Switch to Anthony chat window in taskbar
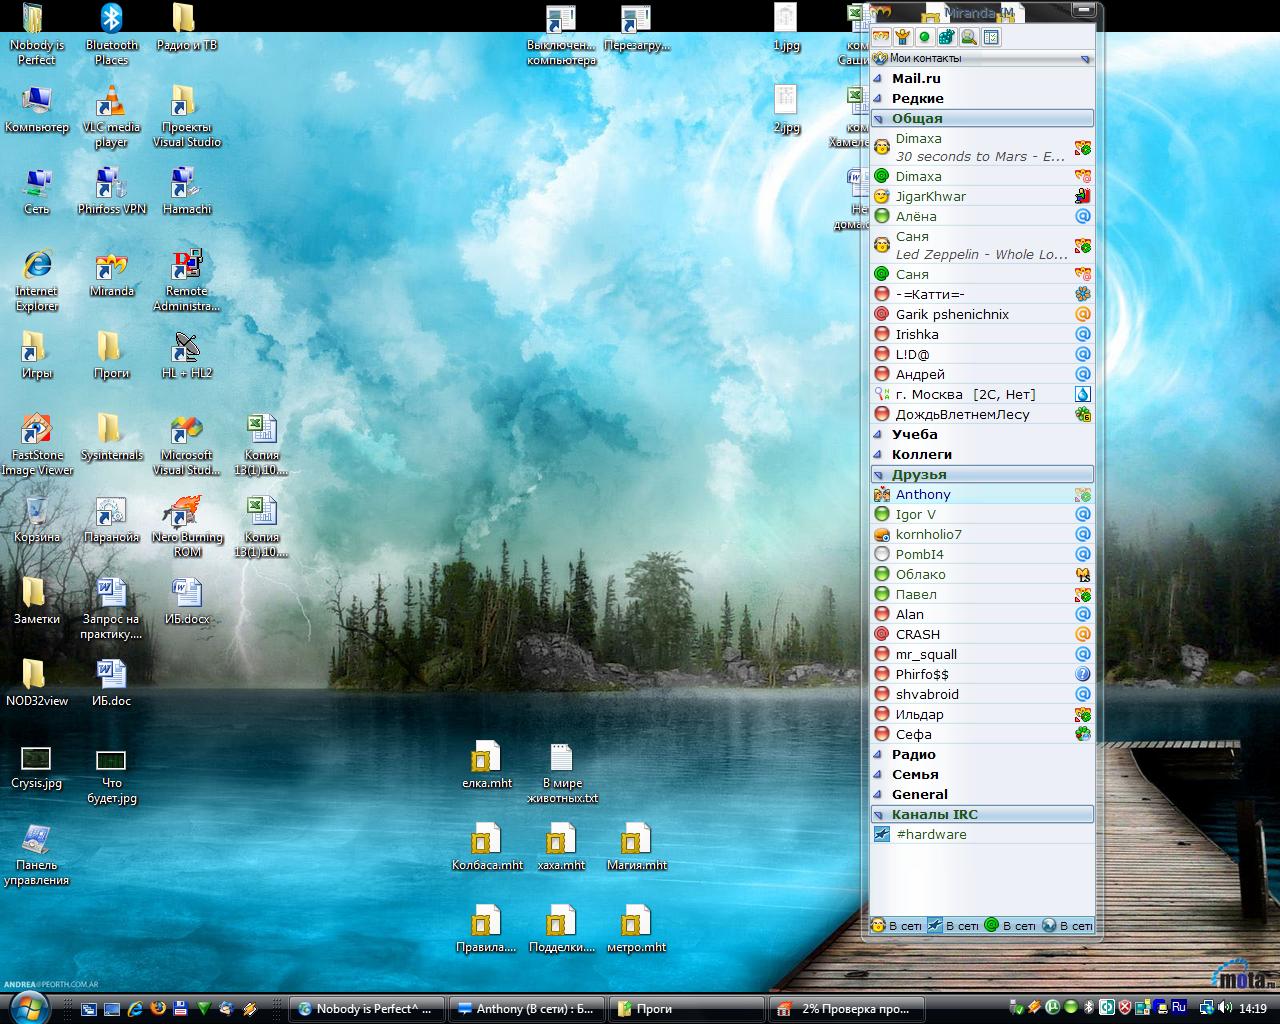 pyautogui.click(x=524, y=1008)
